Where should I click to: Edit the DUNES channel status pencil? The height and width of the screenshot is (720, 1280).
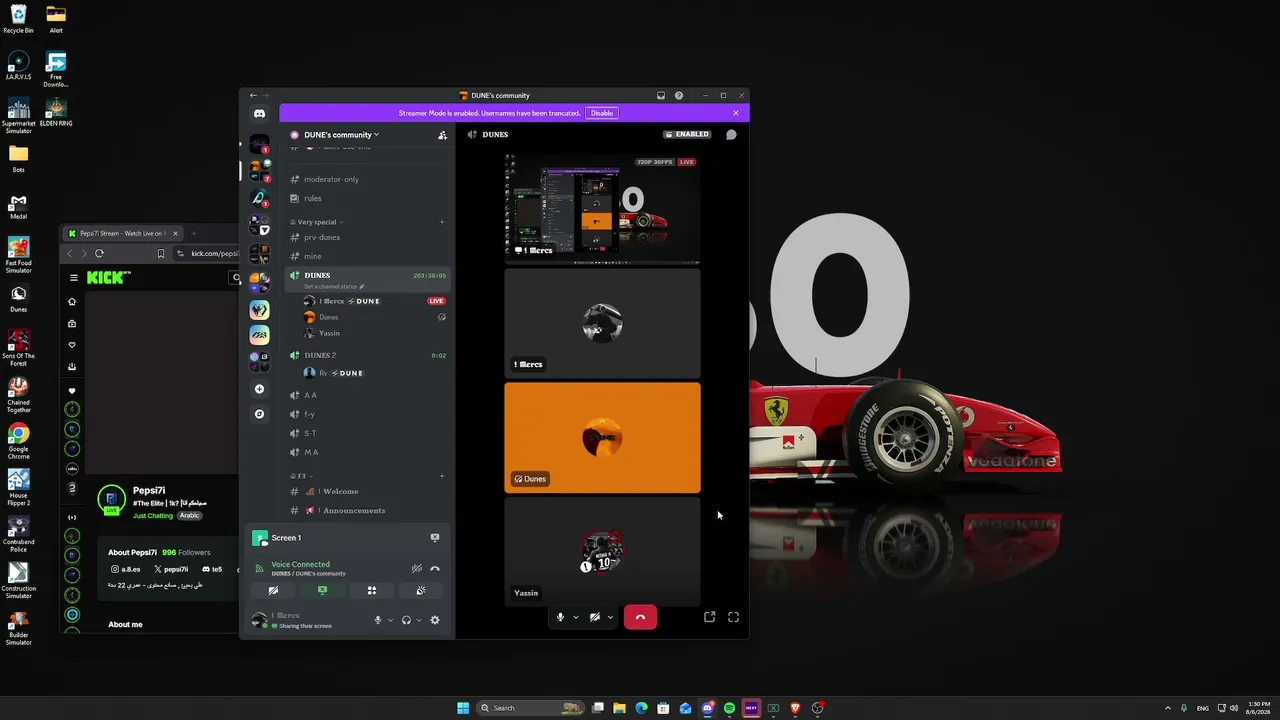[362, 287]
